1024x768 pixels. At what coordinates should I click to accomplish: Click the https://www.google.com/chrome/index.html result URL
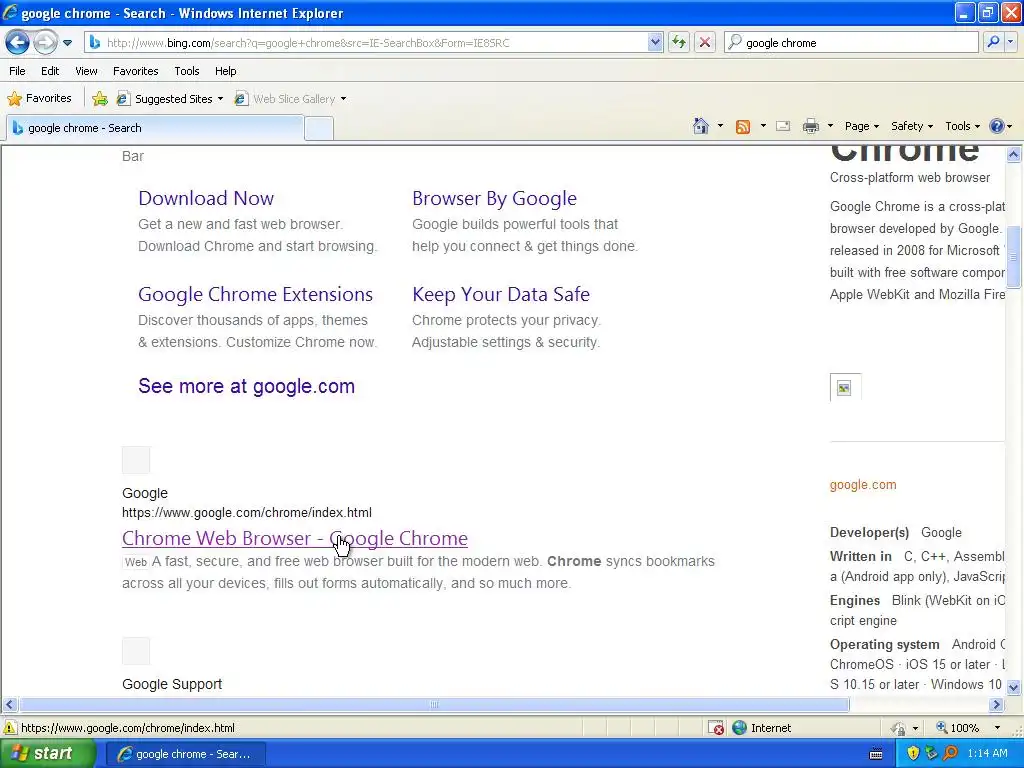[x=247, y=513]
